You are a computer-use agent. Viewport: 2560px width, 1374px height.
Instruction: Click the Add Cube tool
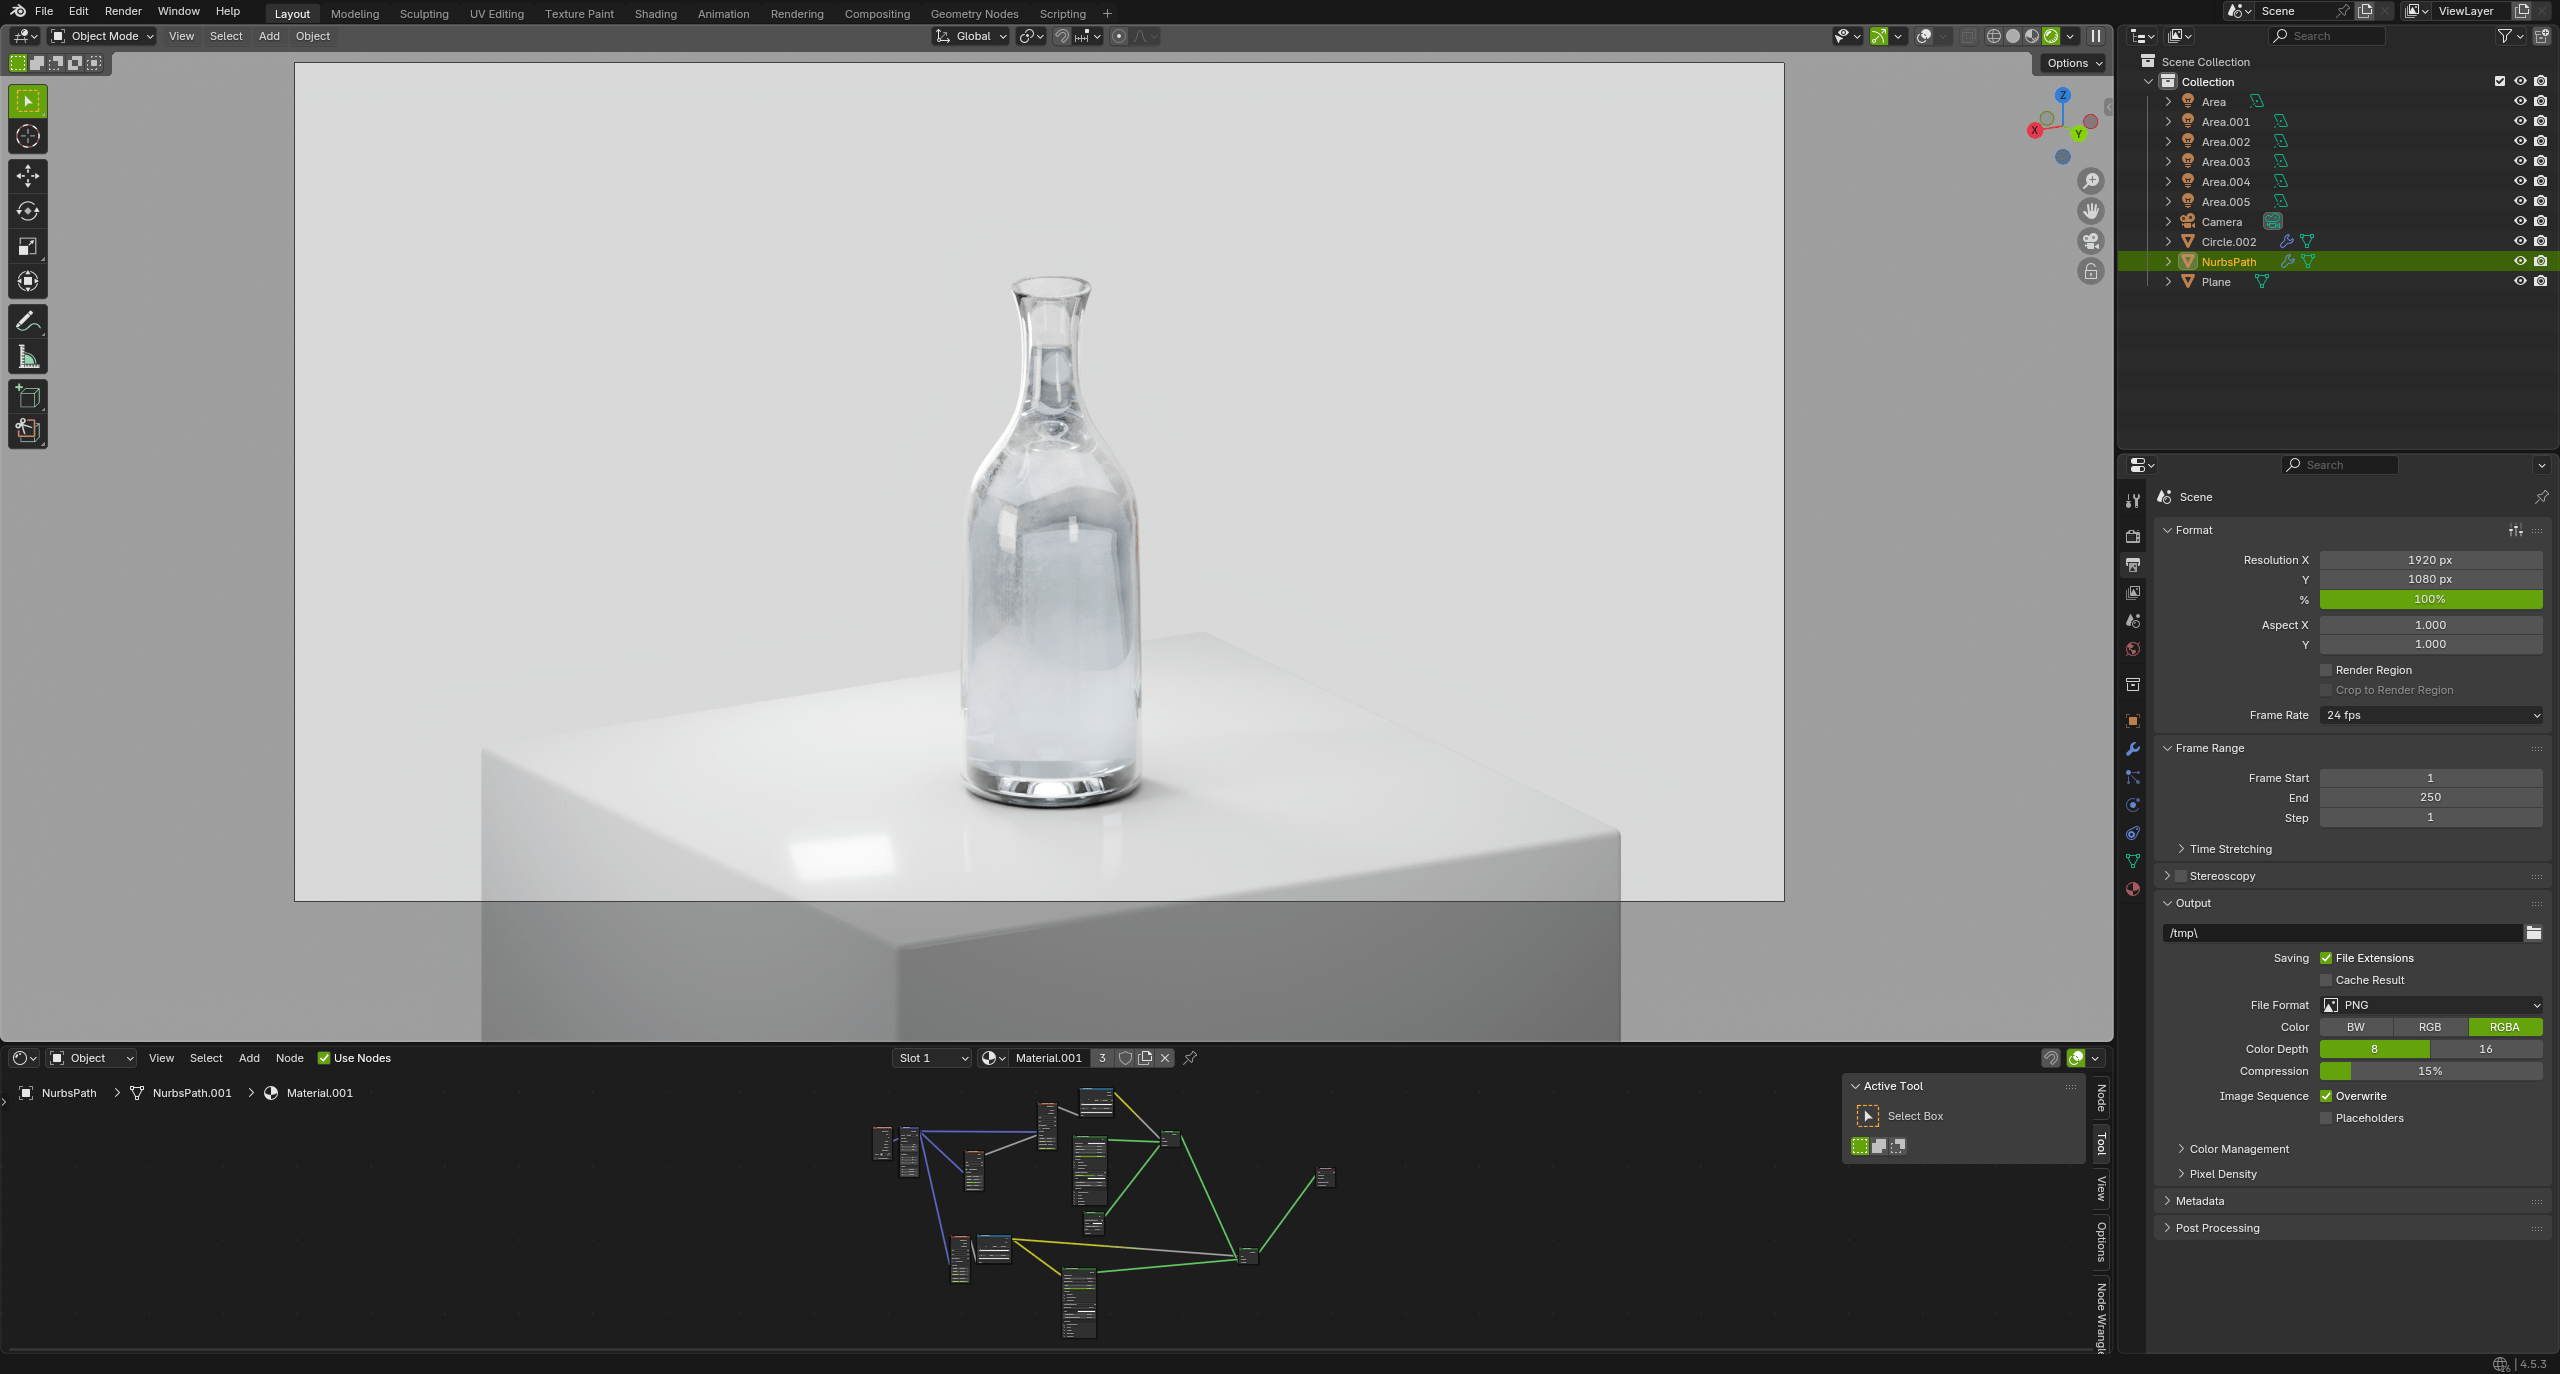tap(28, 396)
